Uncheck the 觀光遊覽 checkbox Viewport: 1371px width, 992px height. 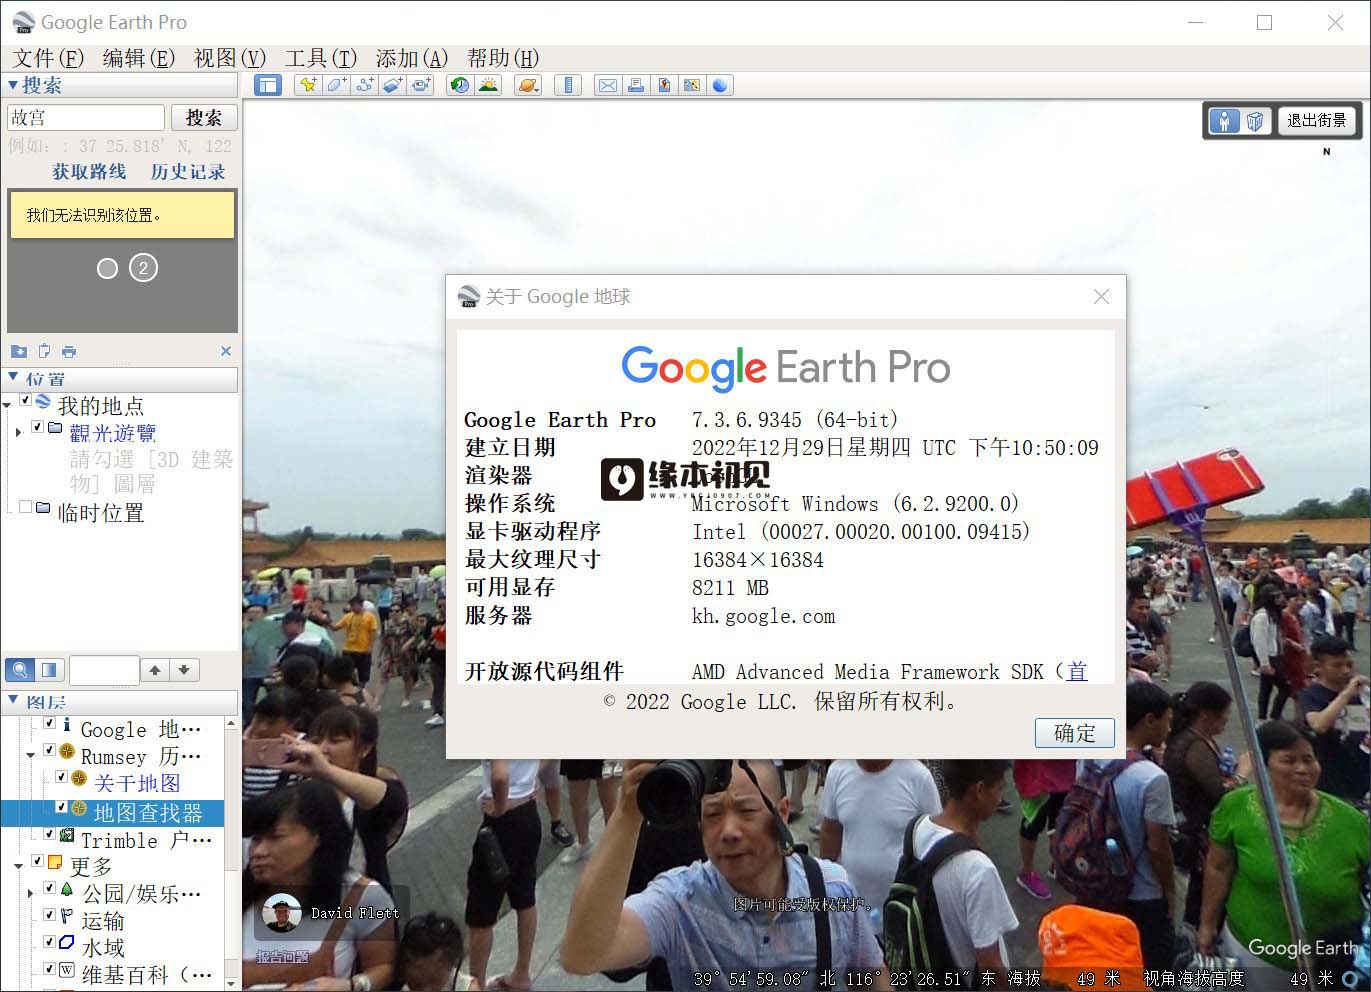click(37, 428)
